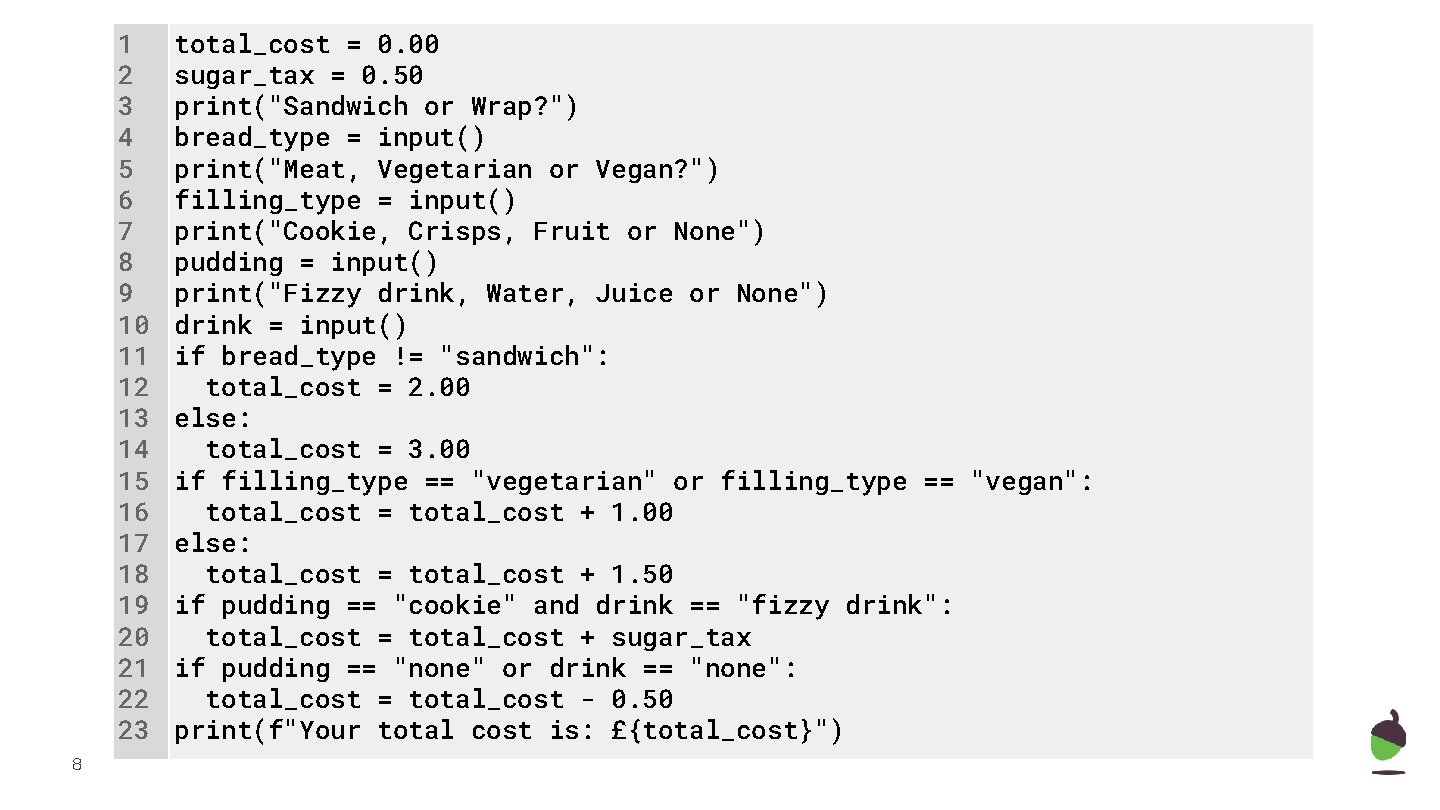Click the total_cost + 1.50 line
The height and width of the screenshot is (810, 1440).
pyautogui.click(x=439, y=575)
